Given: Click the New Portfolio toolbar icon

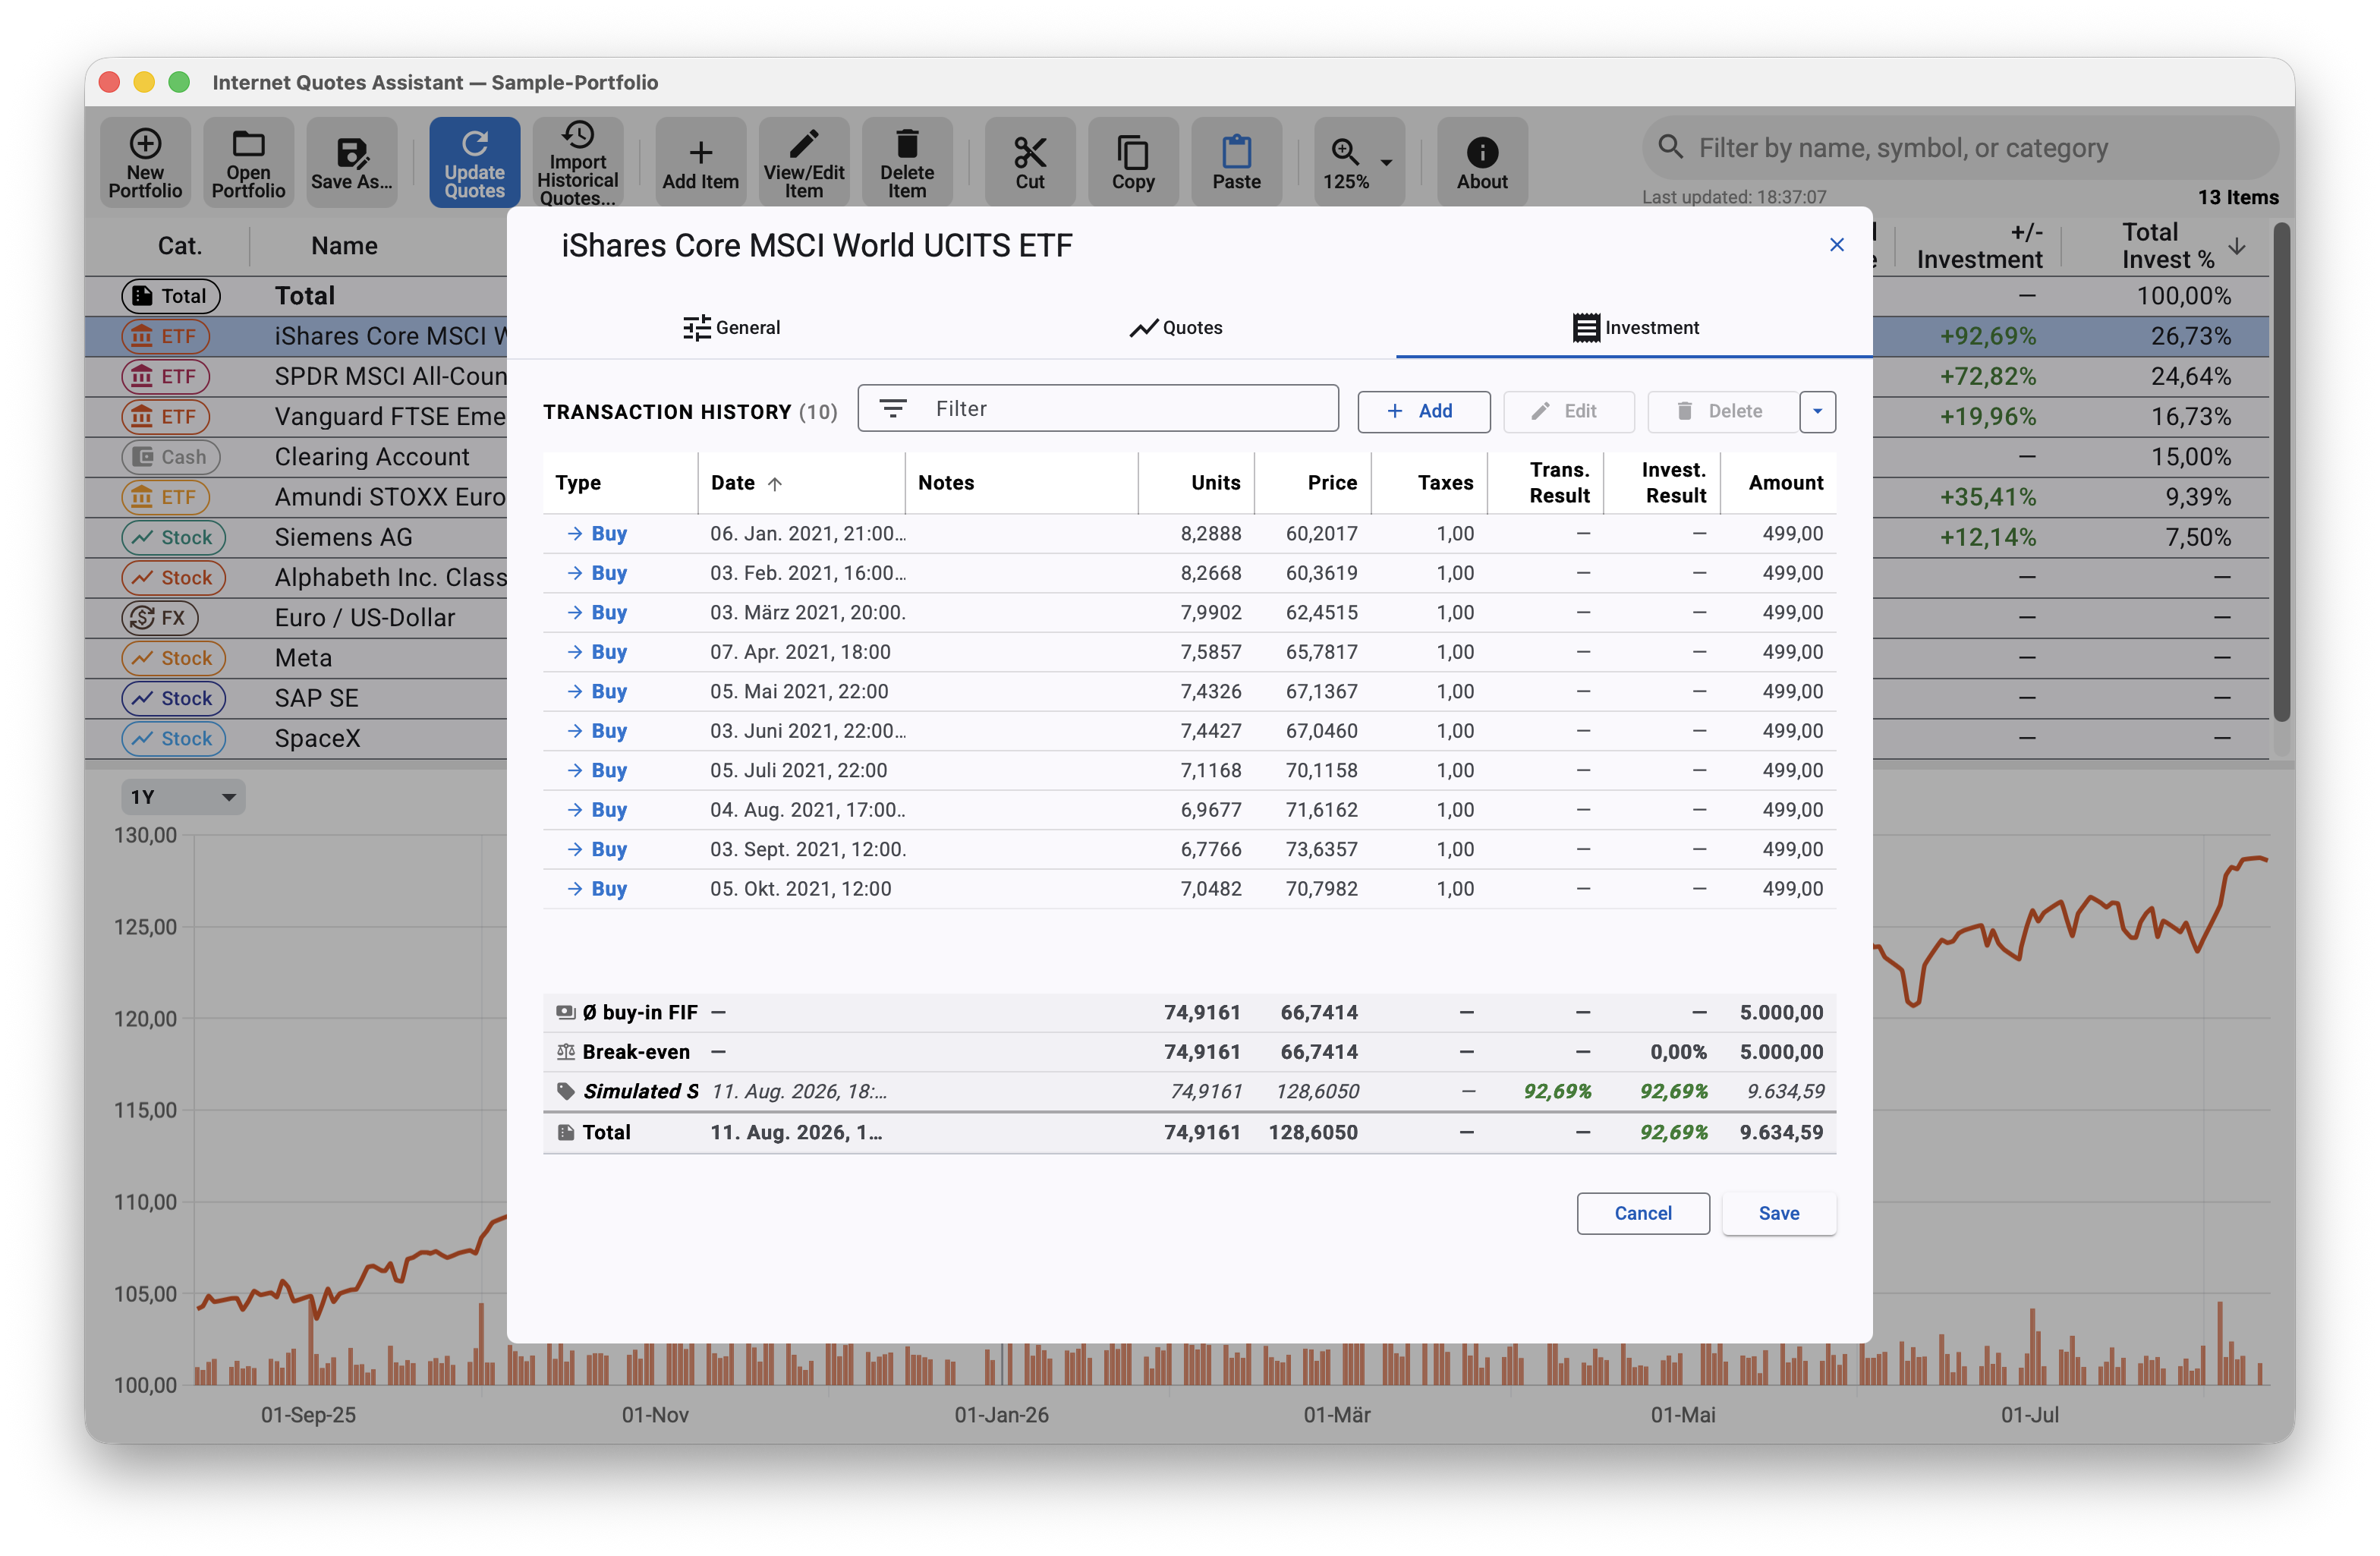Looking at the screenshot, I should [145, 162].
